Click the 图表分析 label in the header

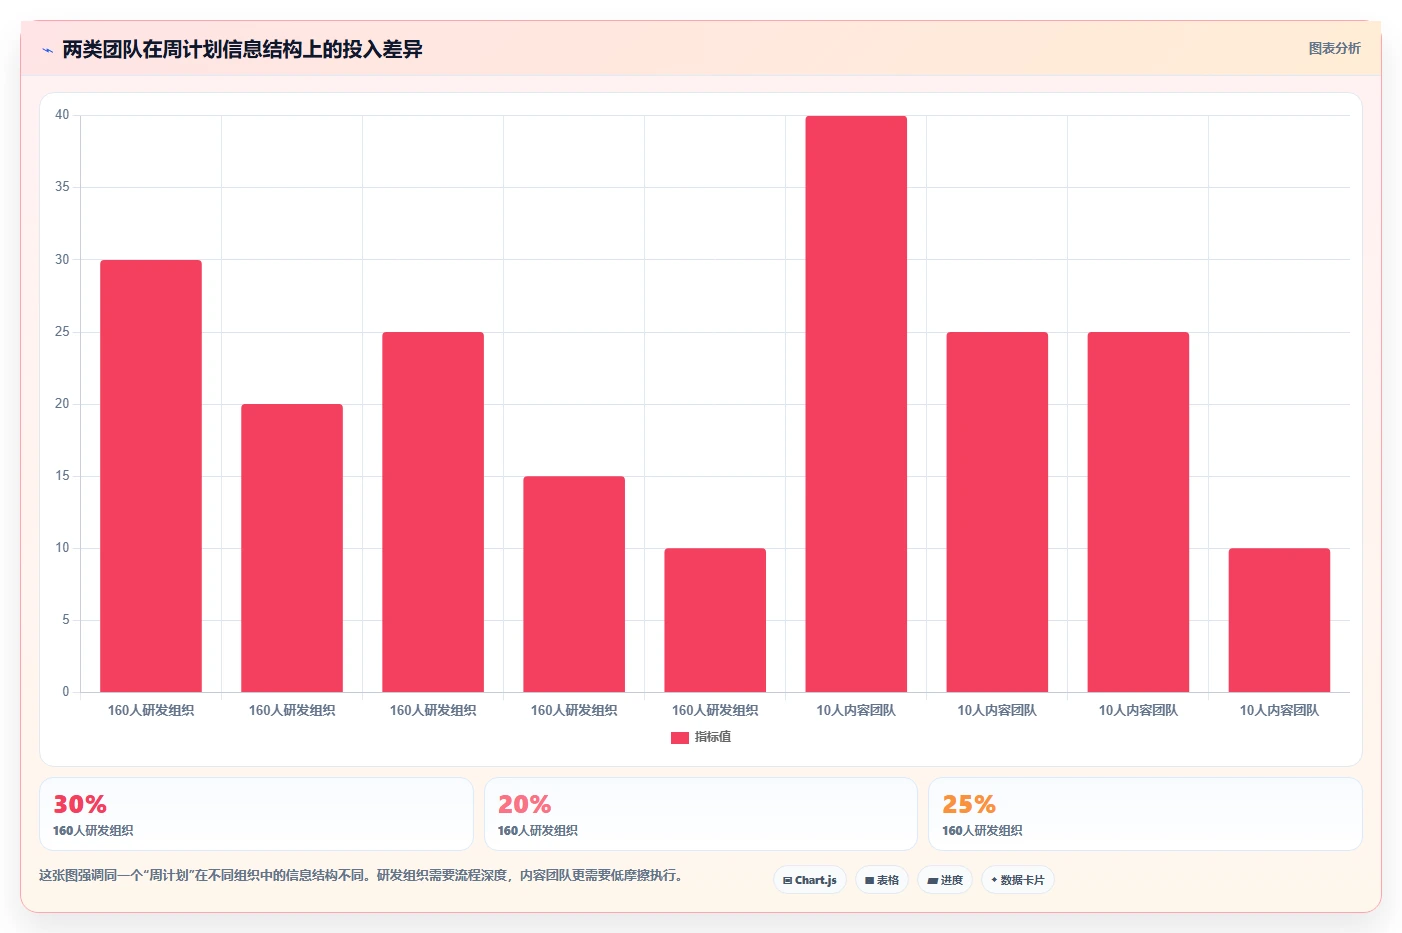point(1334,48)
